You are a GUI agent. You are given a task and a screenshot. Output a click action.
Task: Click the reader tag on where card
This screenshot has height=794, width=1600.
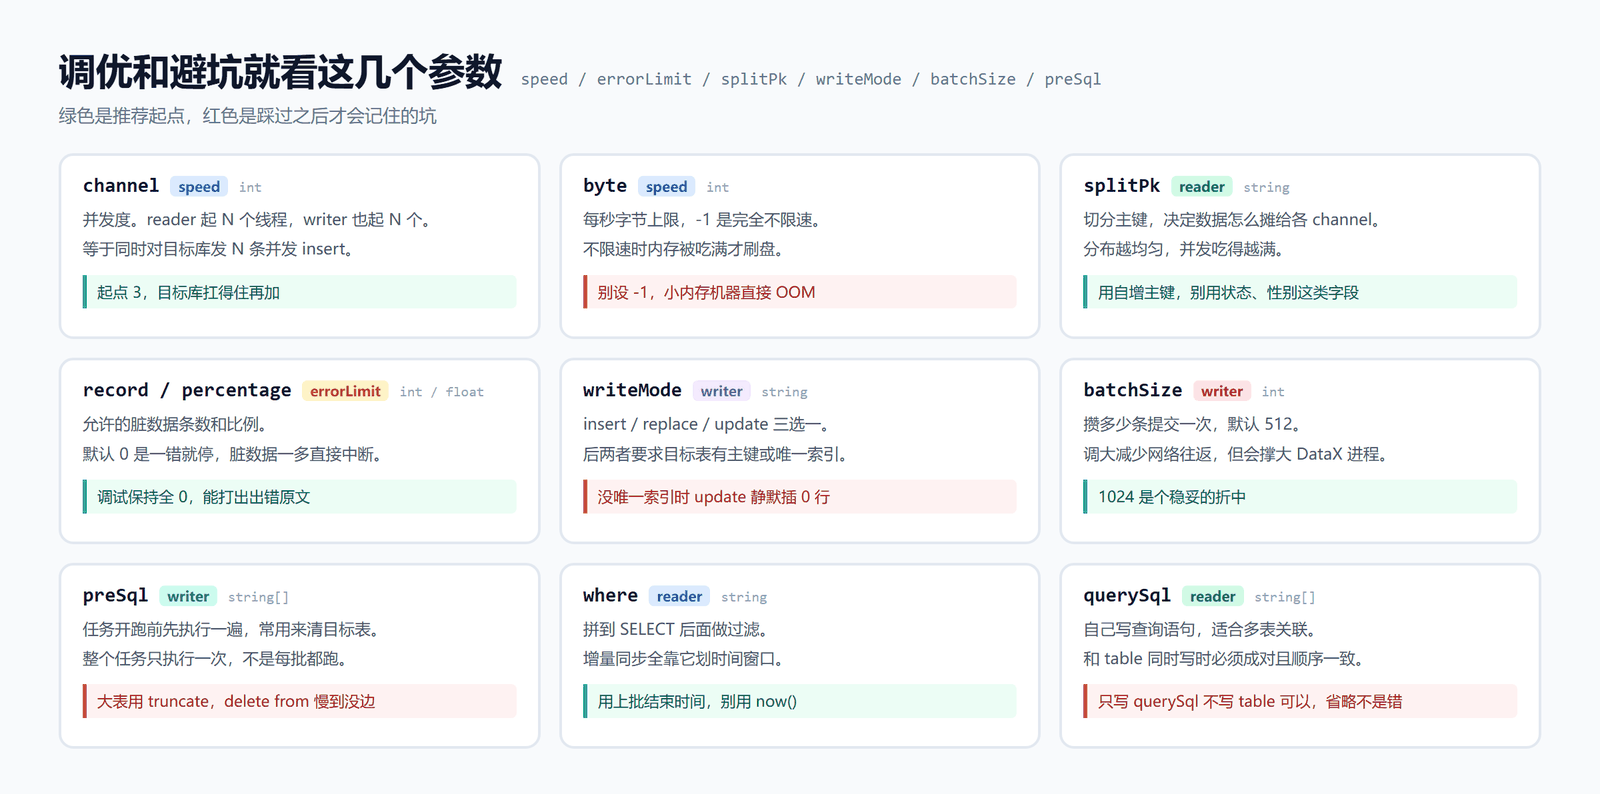(679, 597)
